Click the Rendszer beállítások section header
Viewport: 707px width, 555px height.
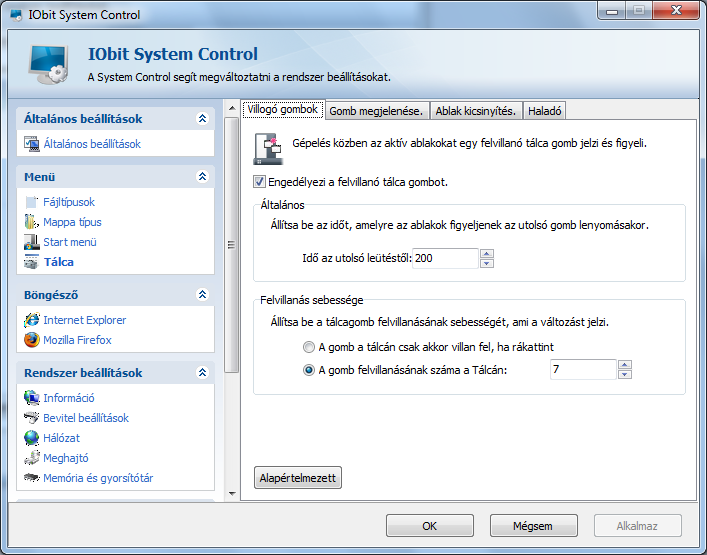[x=115, y=373]
